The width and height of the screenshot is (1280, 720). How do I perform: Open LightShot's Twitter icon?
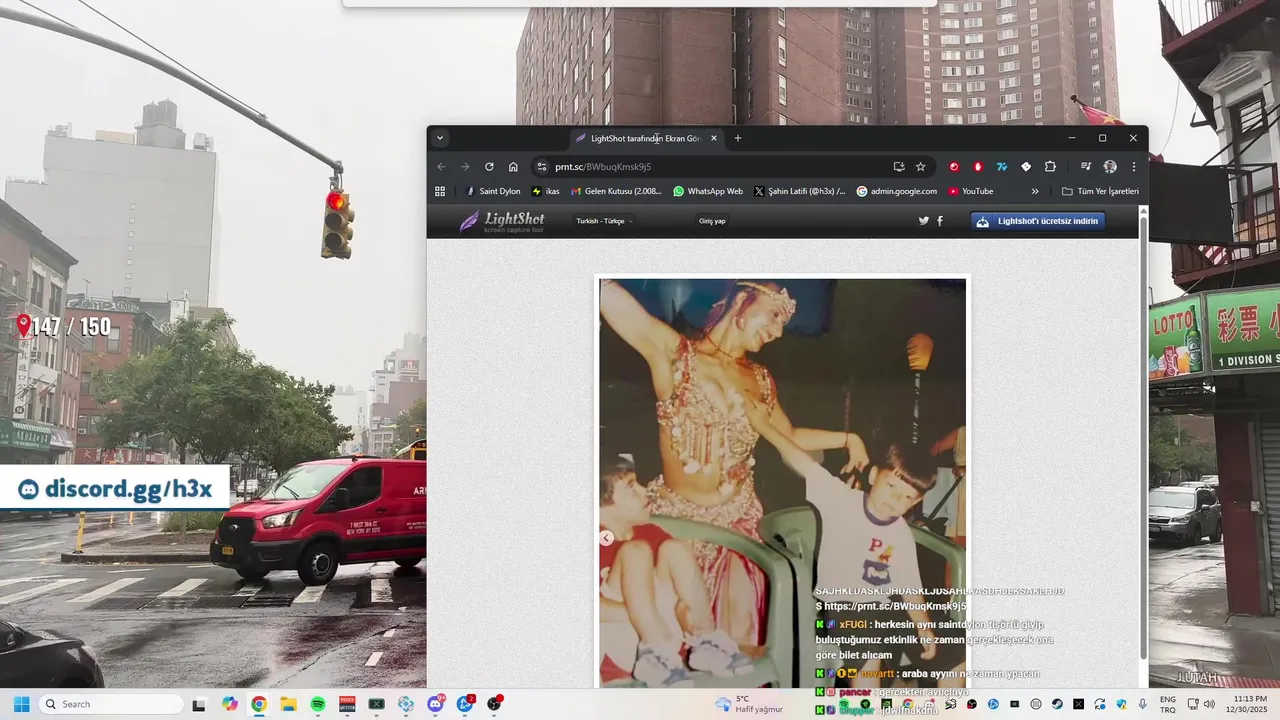(924, 221)
